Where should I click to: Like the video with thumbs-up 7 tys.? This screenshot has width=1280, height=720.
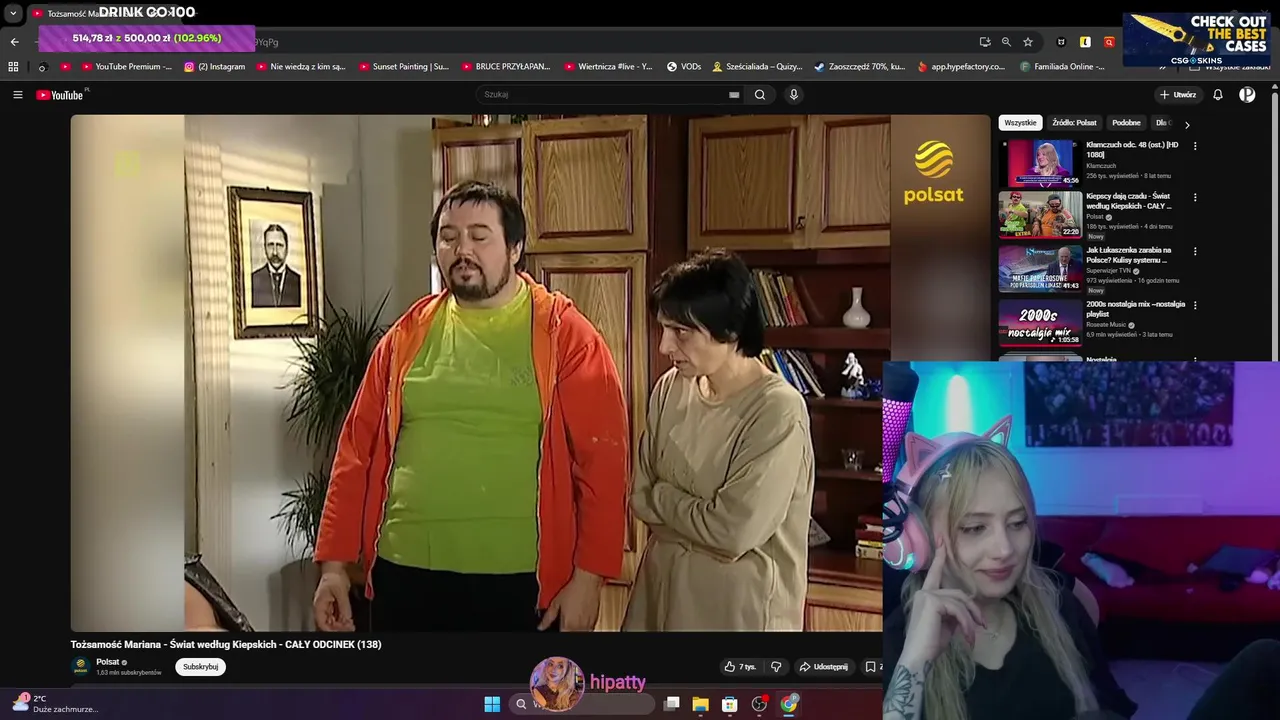tap(740, 667)
